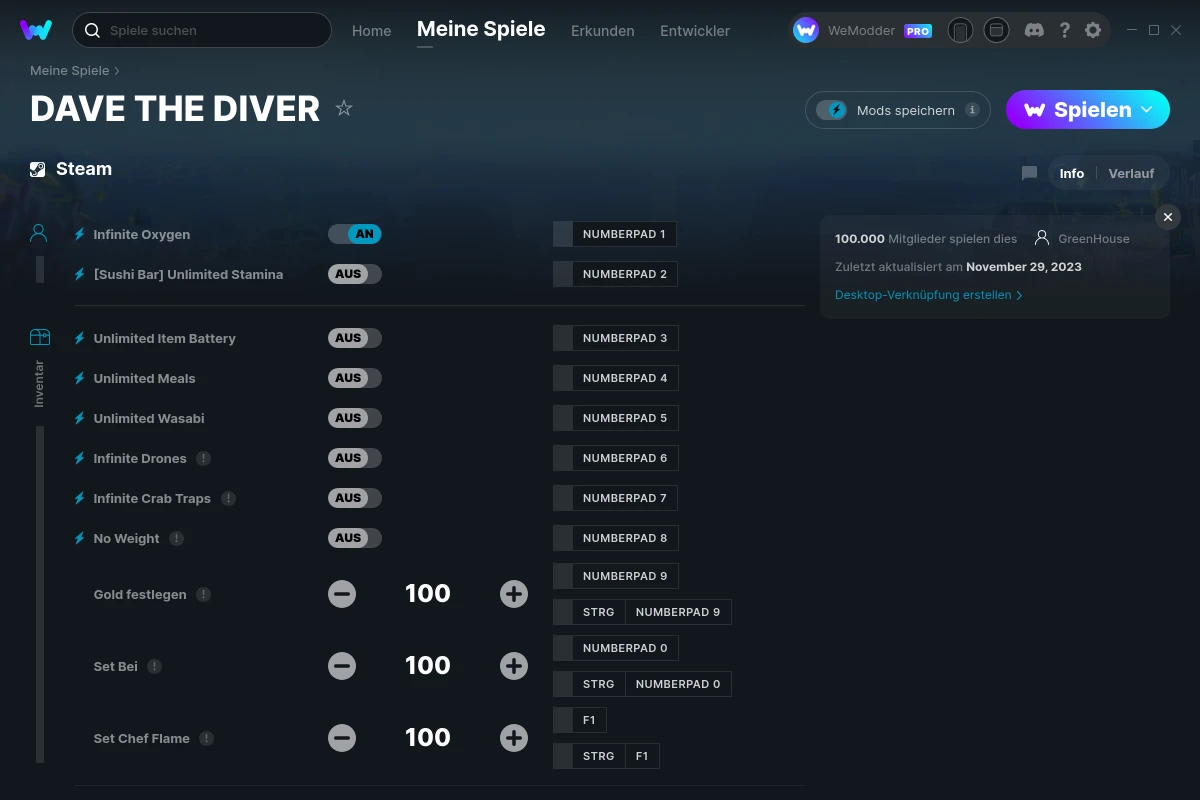Show info for No Weight

pyautogui.click(x=177, y=538)
